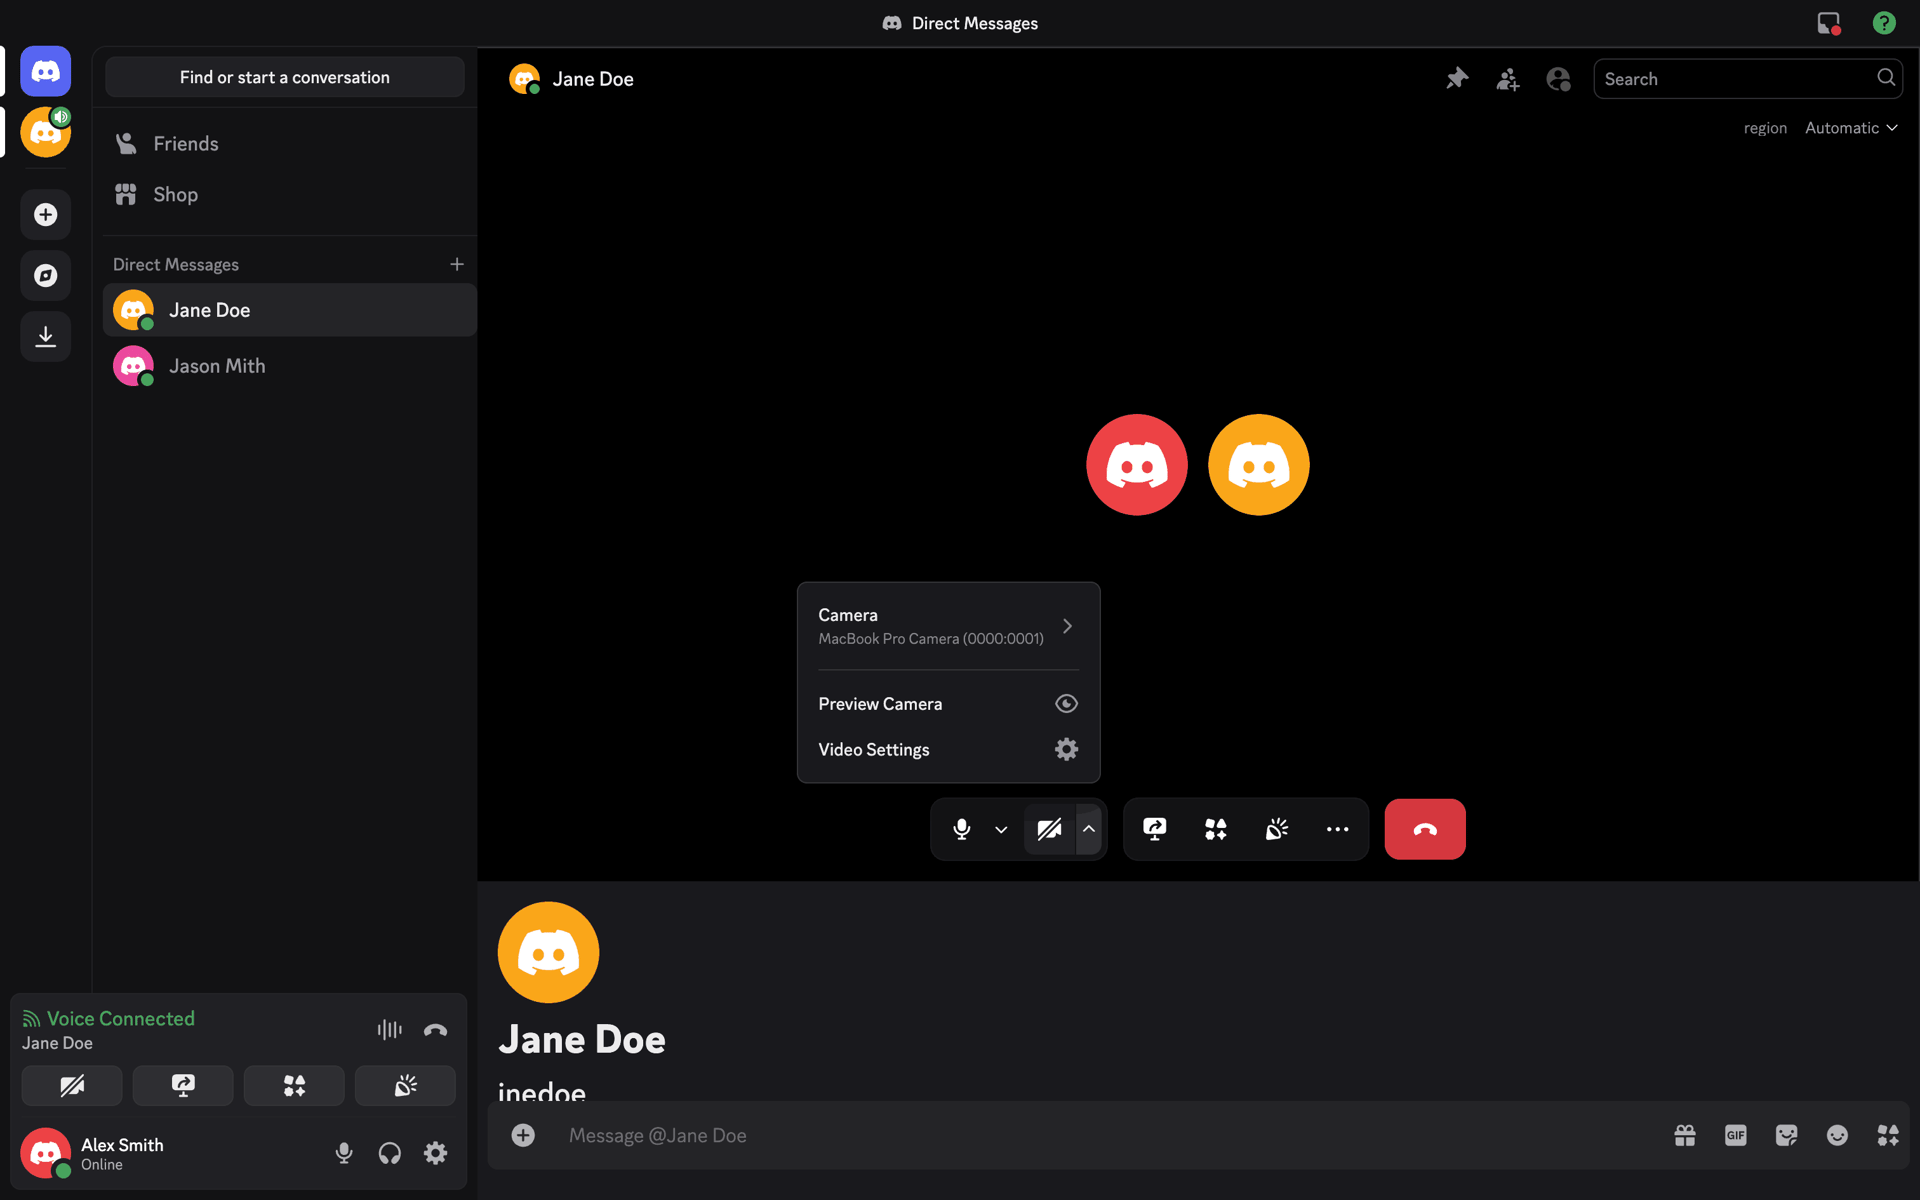This screenshot has height=1200, width=1920.
Task: Open green Help question mark
Action: pos(1884,23)
